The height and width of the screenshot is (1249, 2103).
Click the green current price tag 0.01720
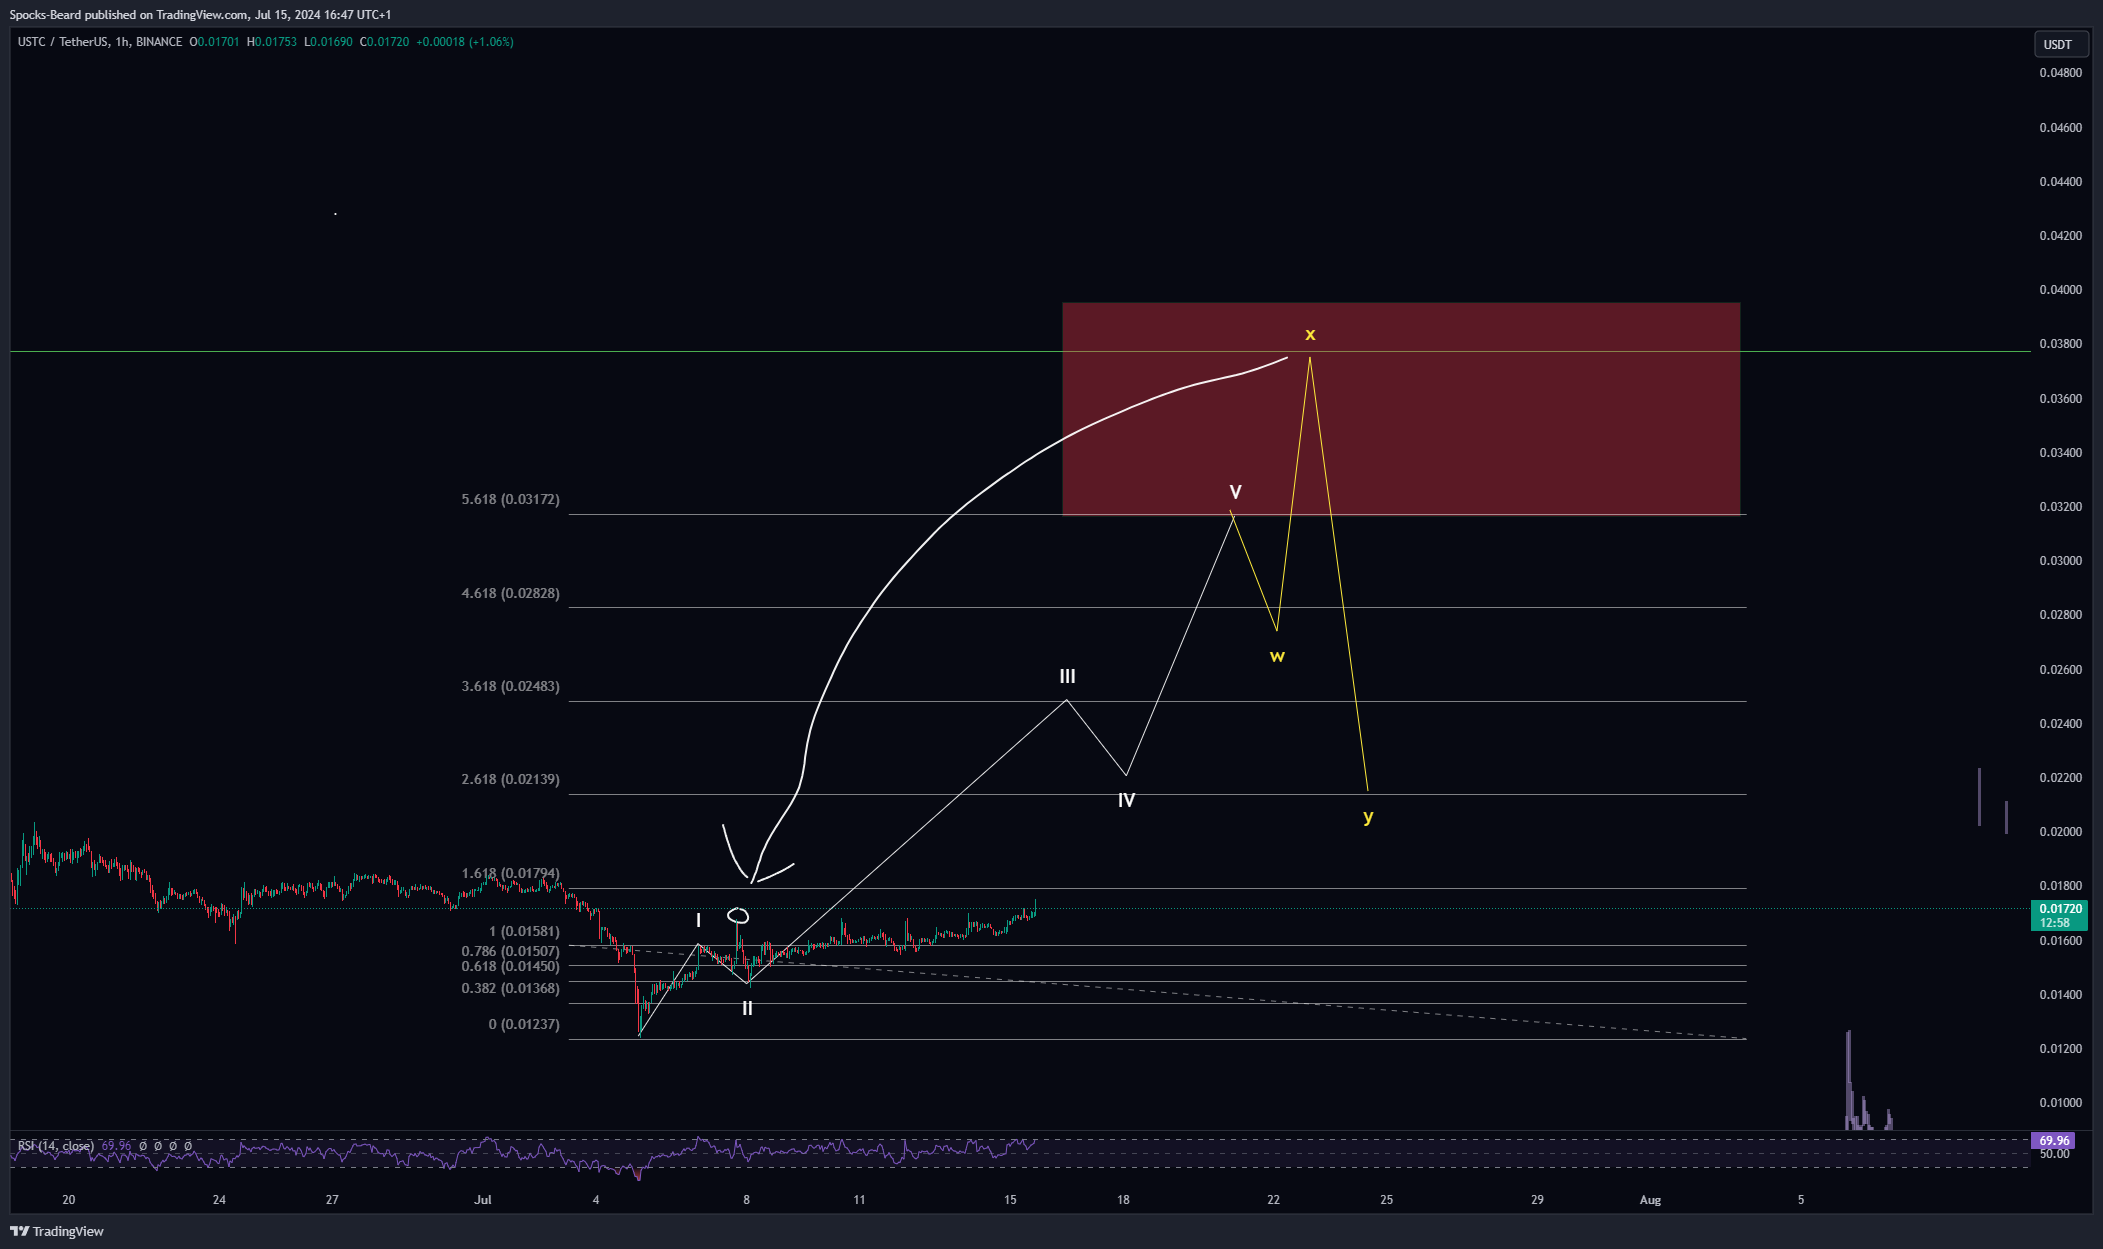point(2059,915)
